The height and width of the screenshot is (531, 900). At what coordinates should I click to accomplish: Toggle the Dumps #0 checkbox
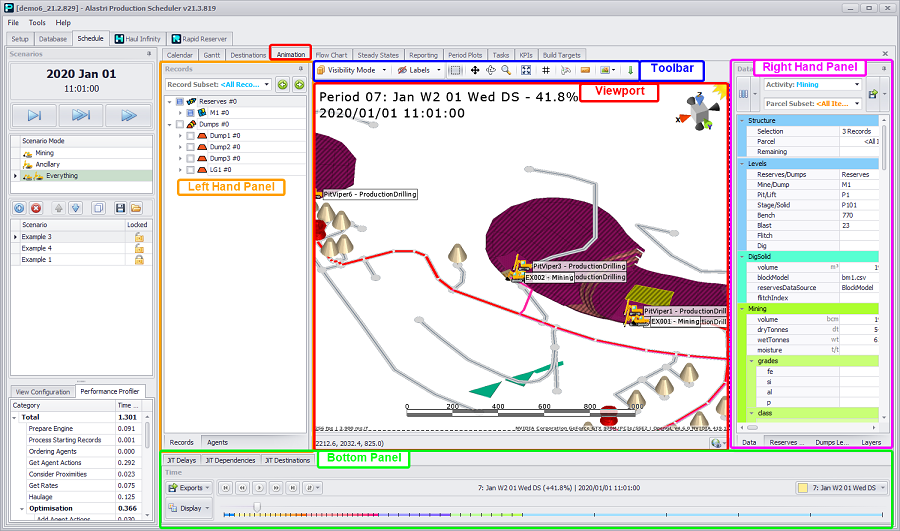click(x=179, y=124)
